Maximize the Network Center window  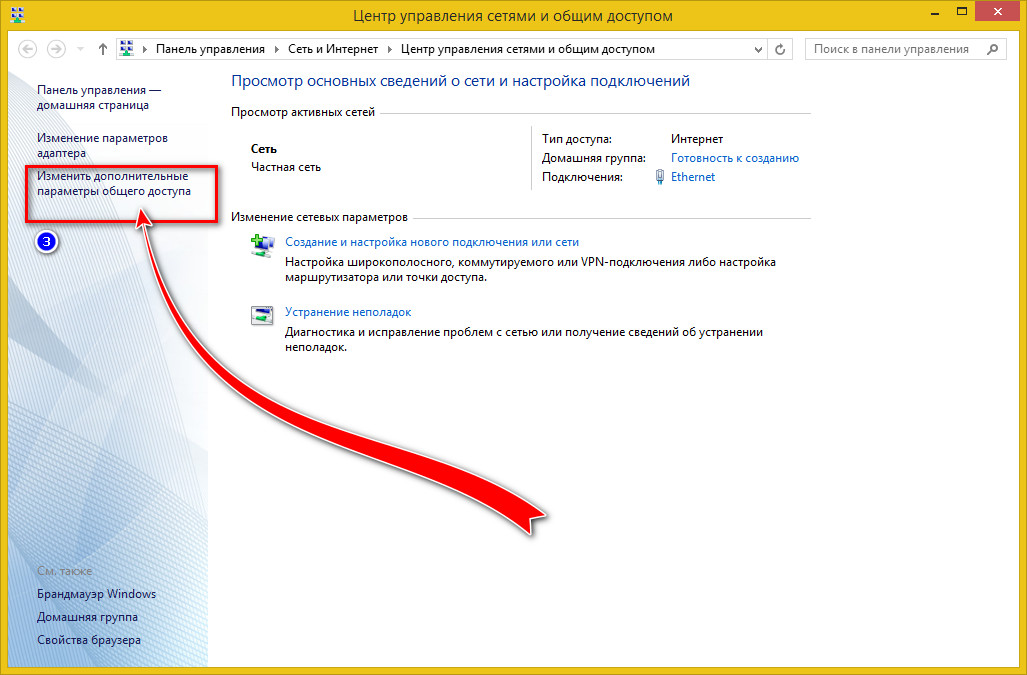962,12
